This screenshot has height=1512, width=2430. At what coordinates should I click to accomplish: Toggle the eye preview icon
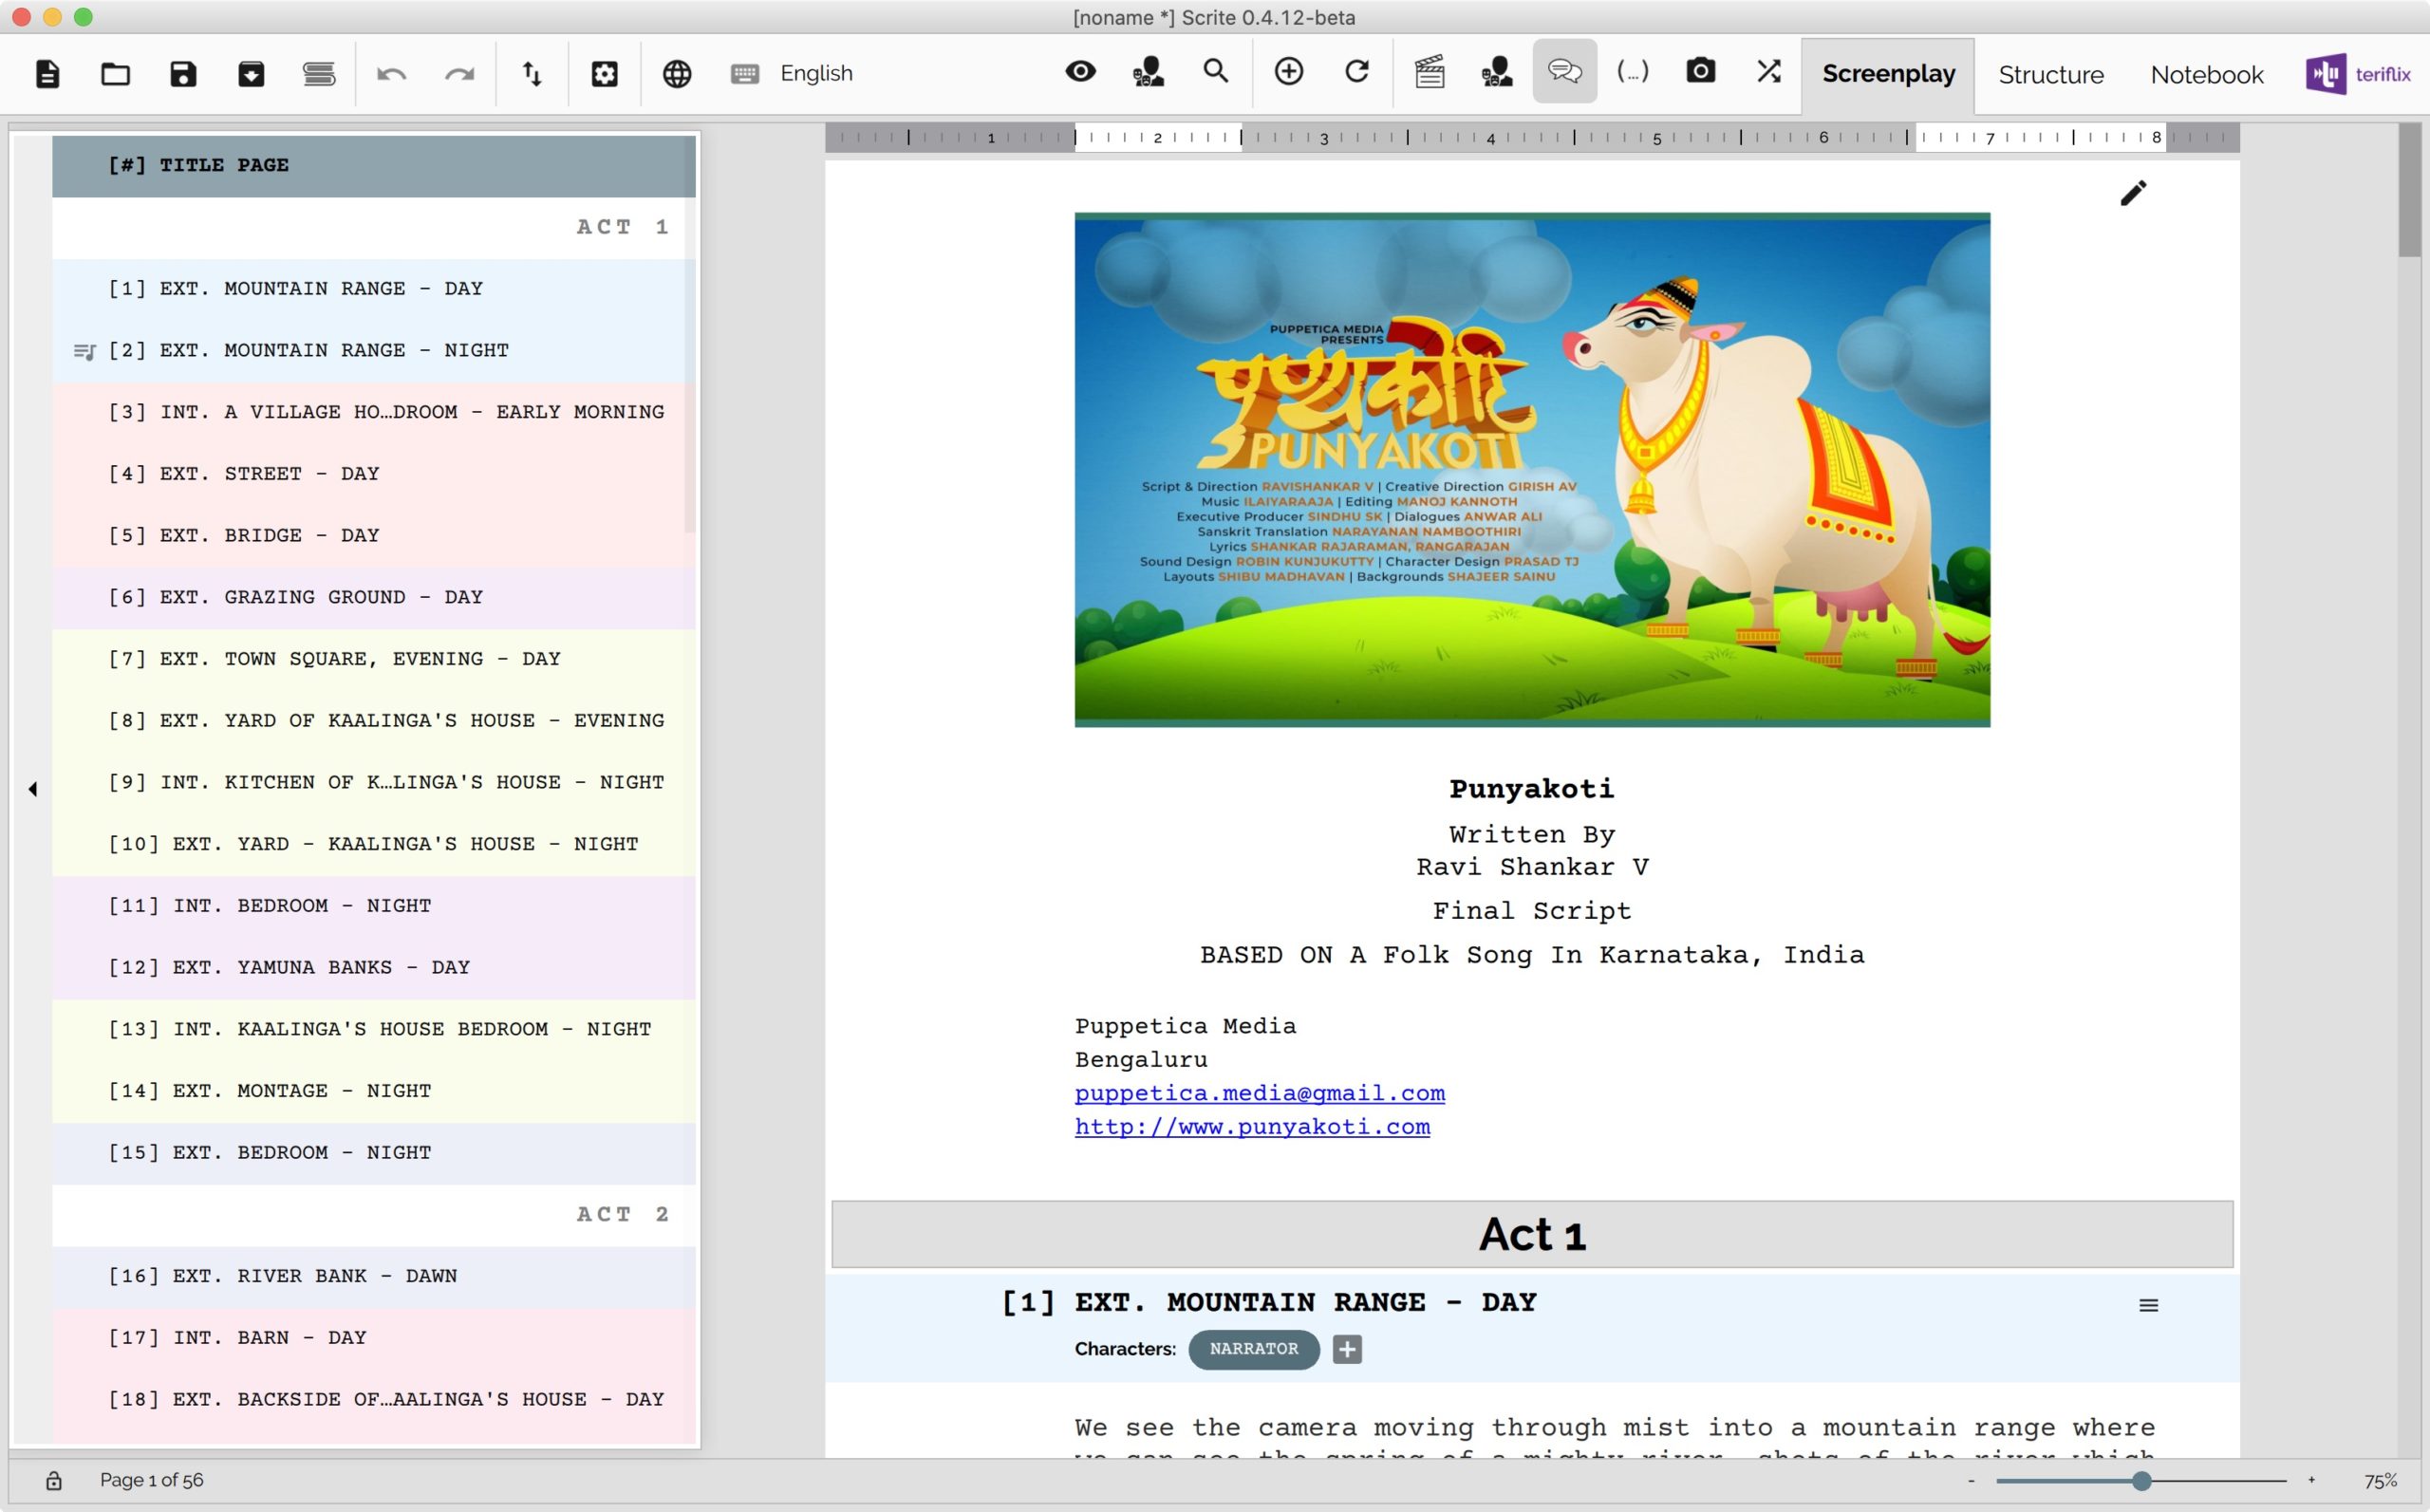click(x=1080, y=71)
